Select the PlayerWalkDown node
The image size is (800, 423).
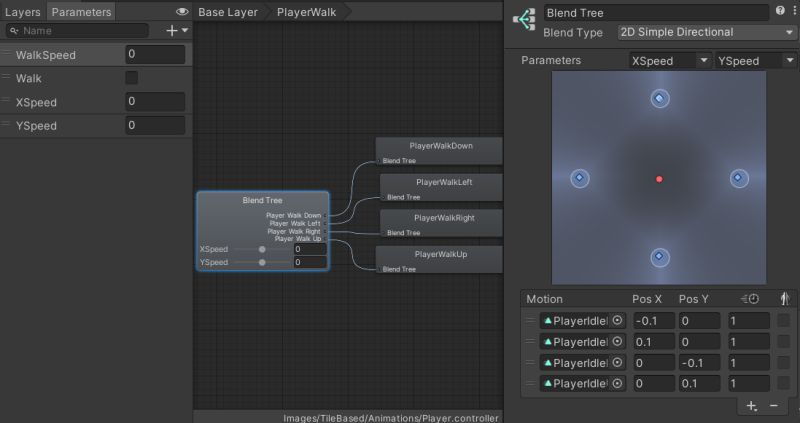(x=439, y=151)
